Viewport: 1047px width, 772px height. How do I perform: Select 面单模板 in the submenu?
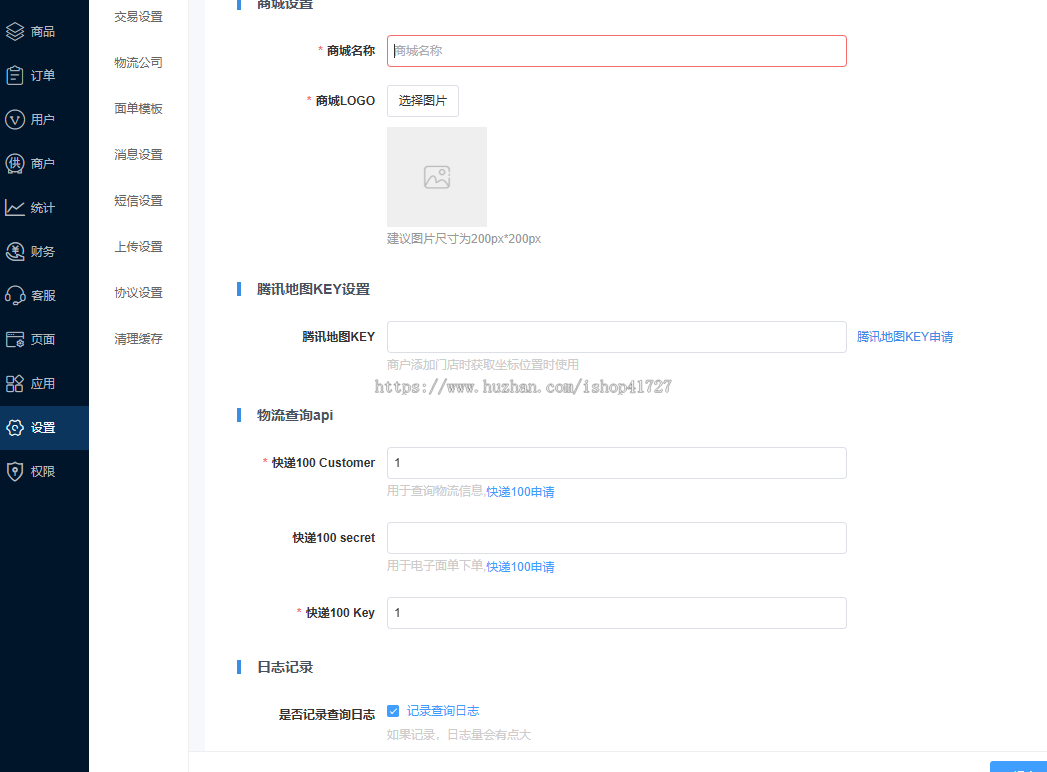click(x=138, y=109)
